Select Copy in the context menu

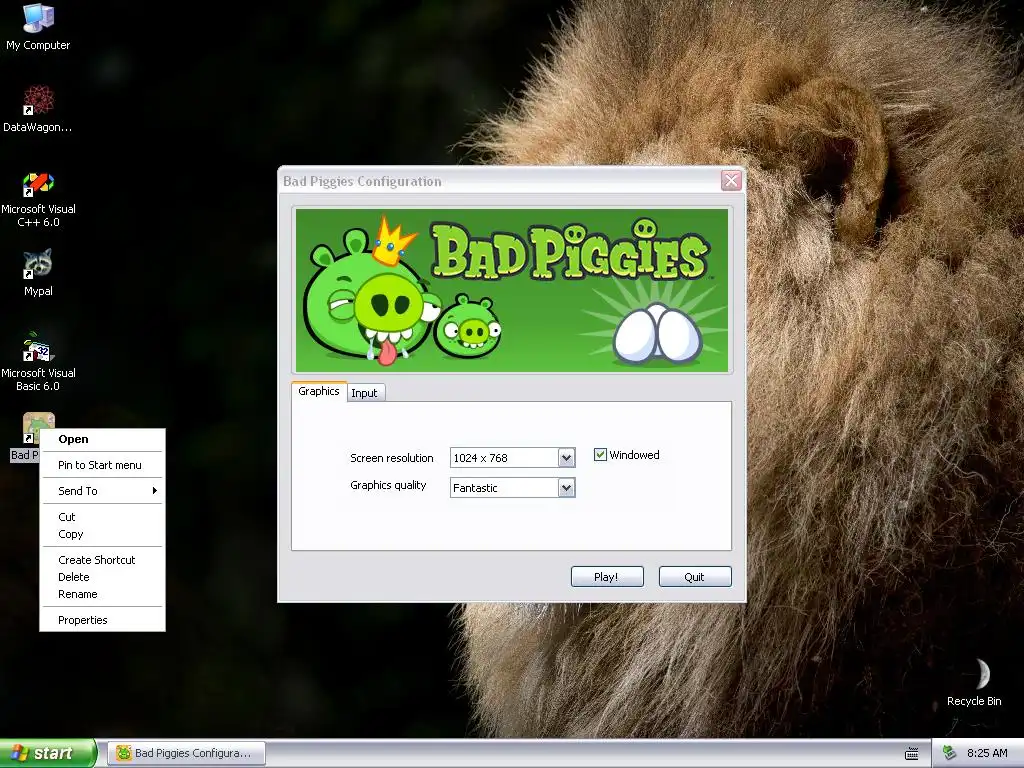tap(103, 534)
